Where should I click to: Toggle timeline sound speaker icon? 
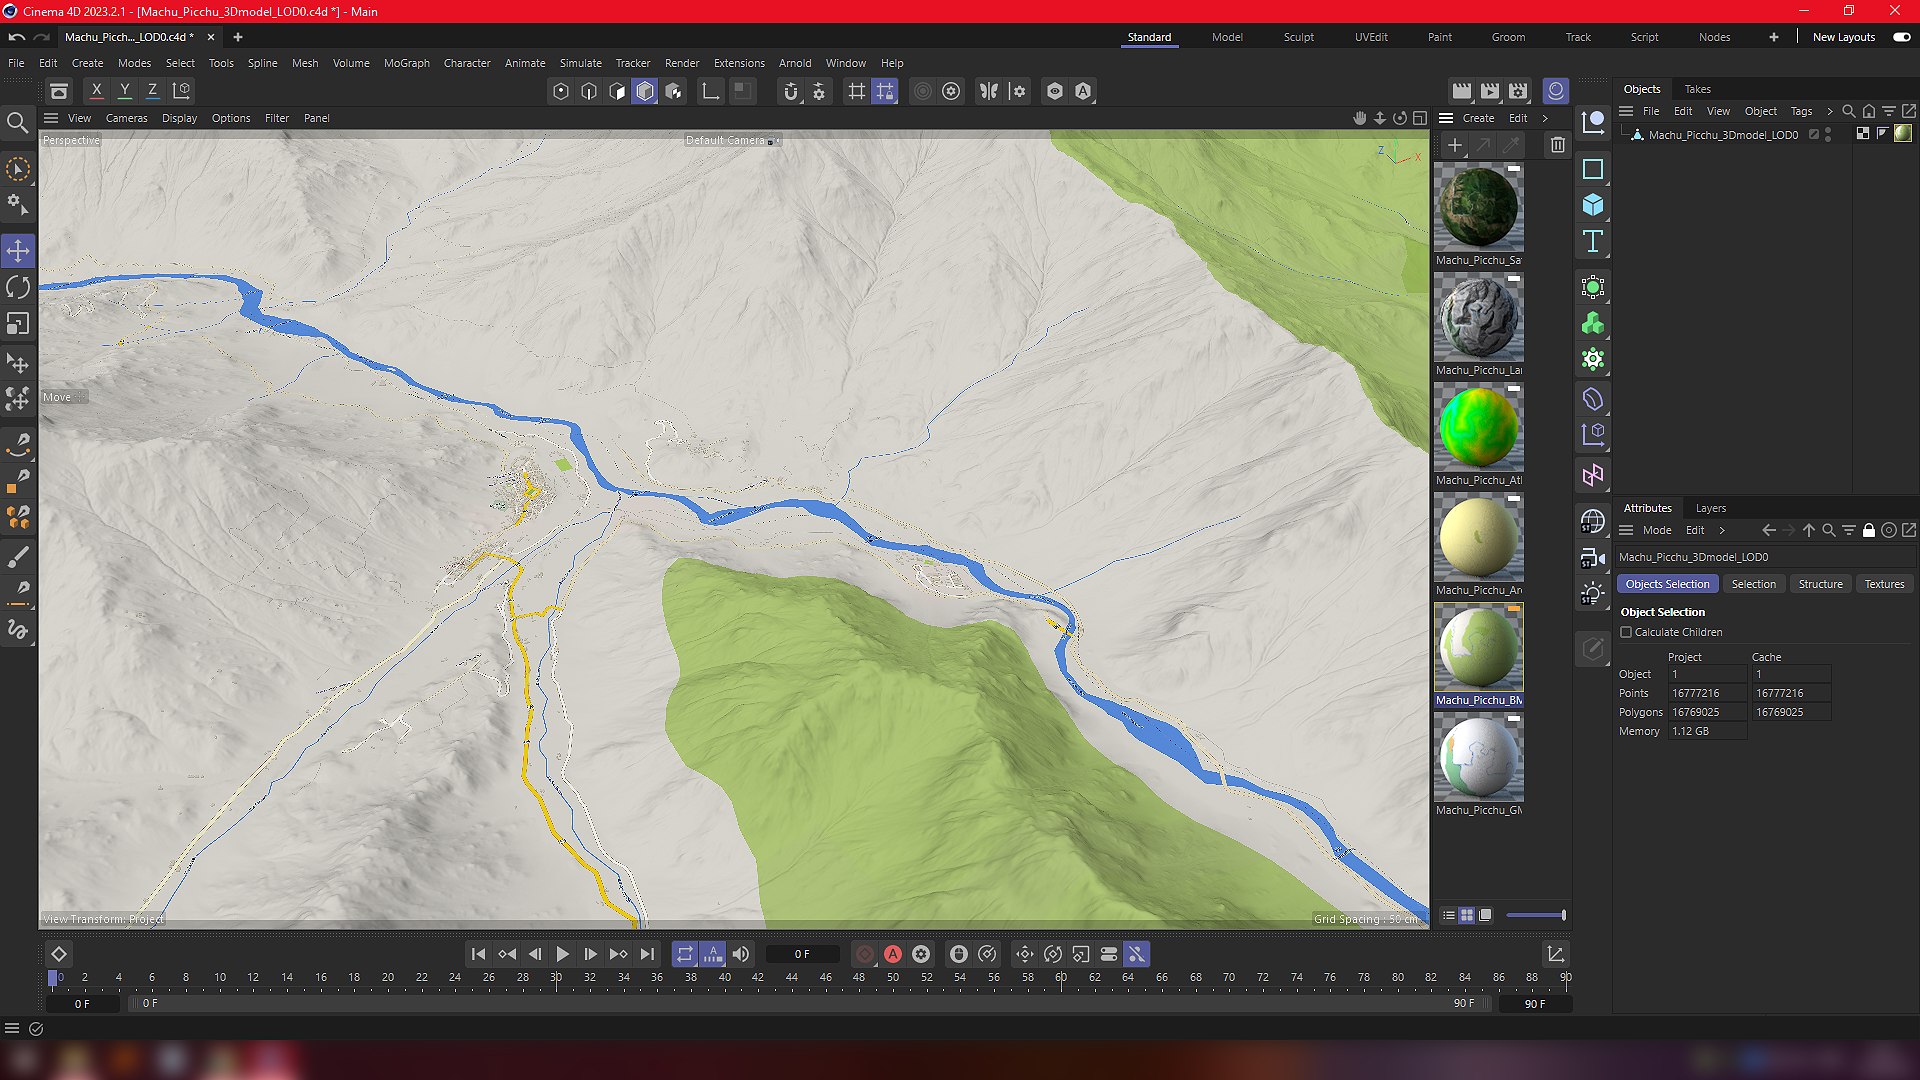pos(741,954)
